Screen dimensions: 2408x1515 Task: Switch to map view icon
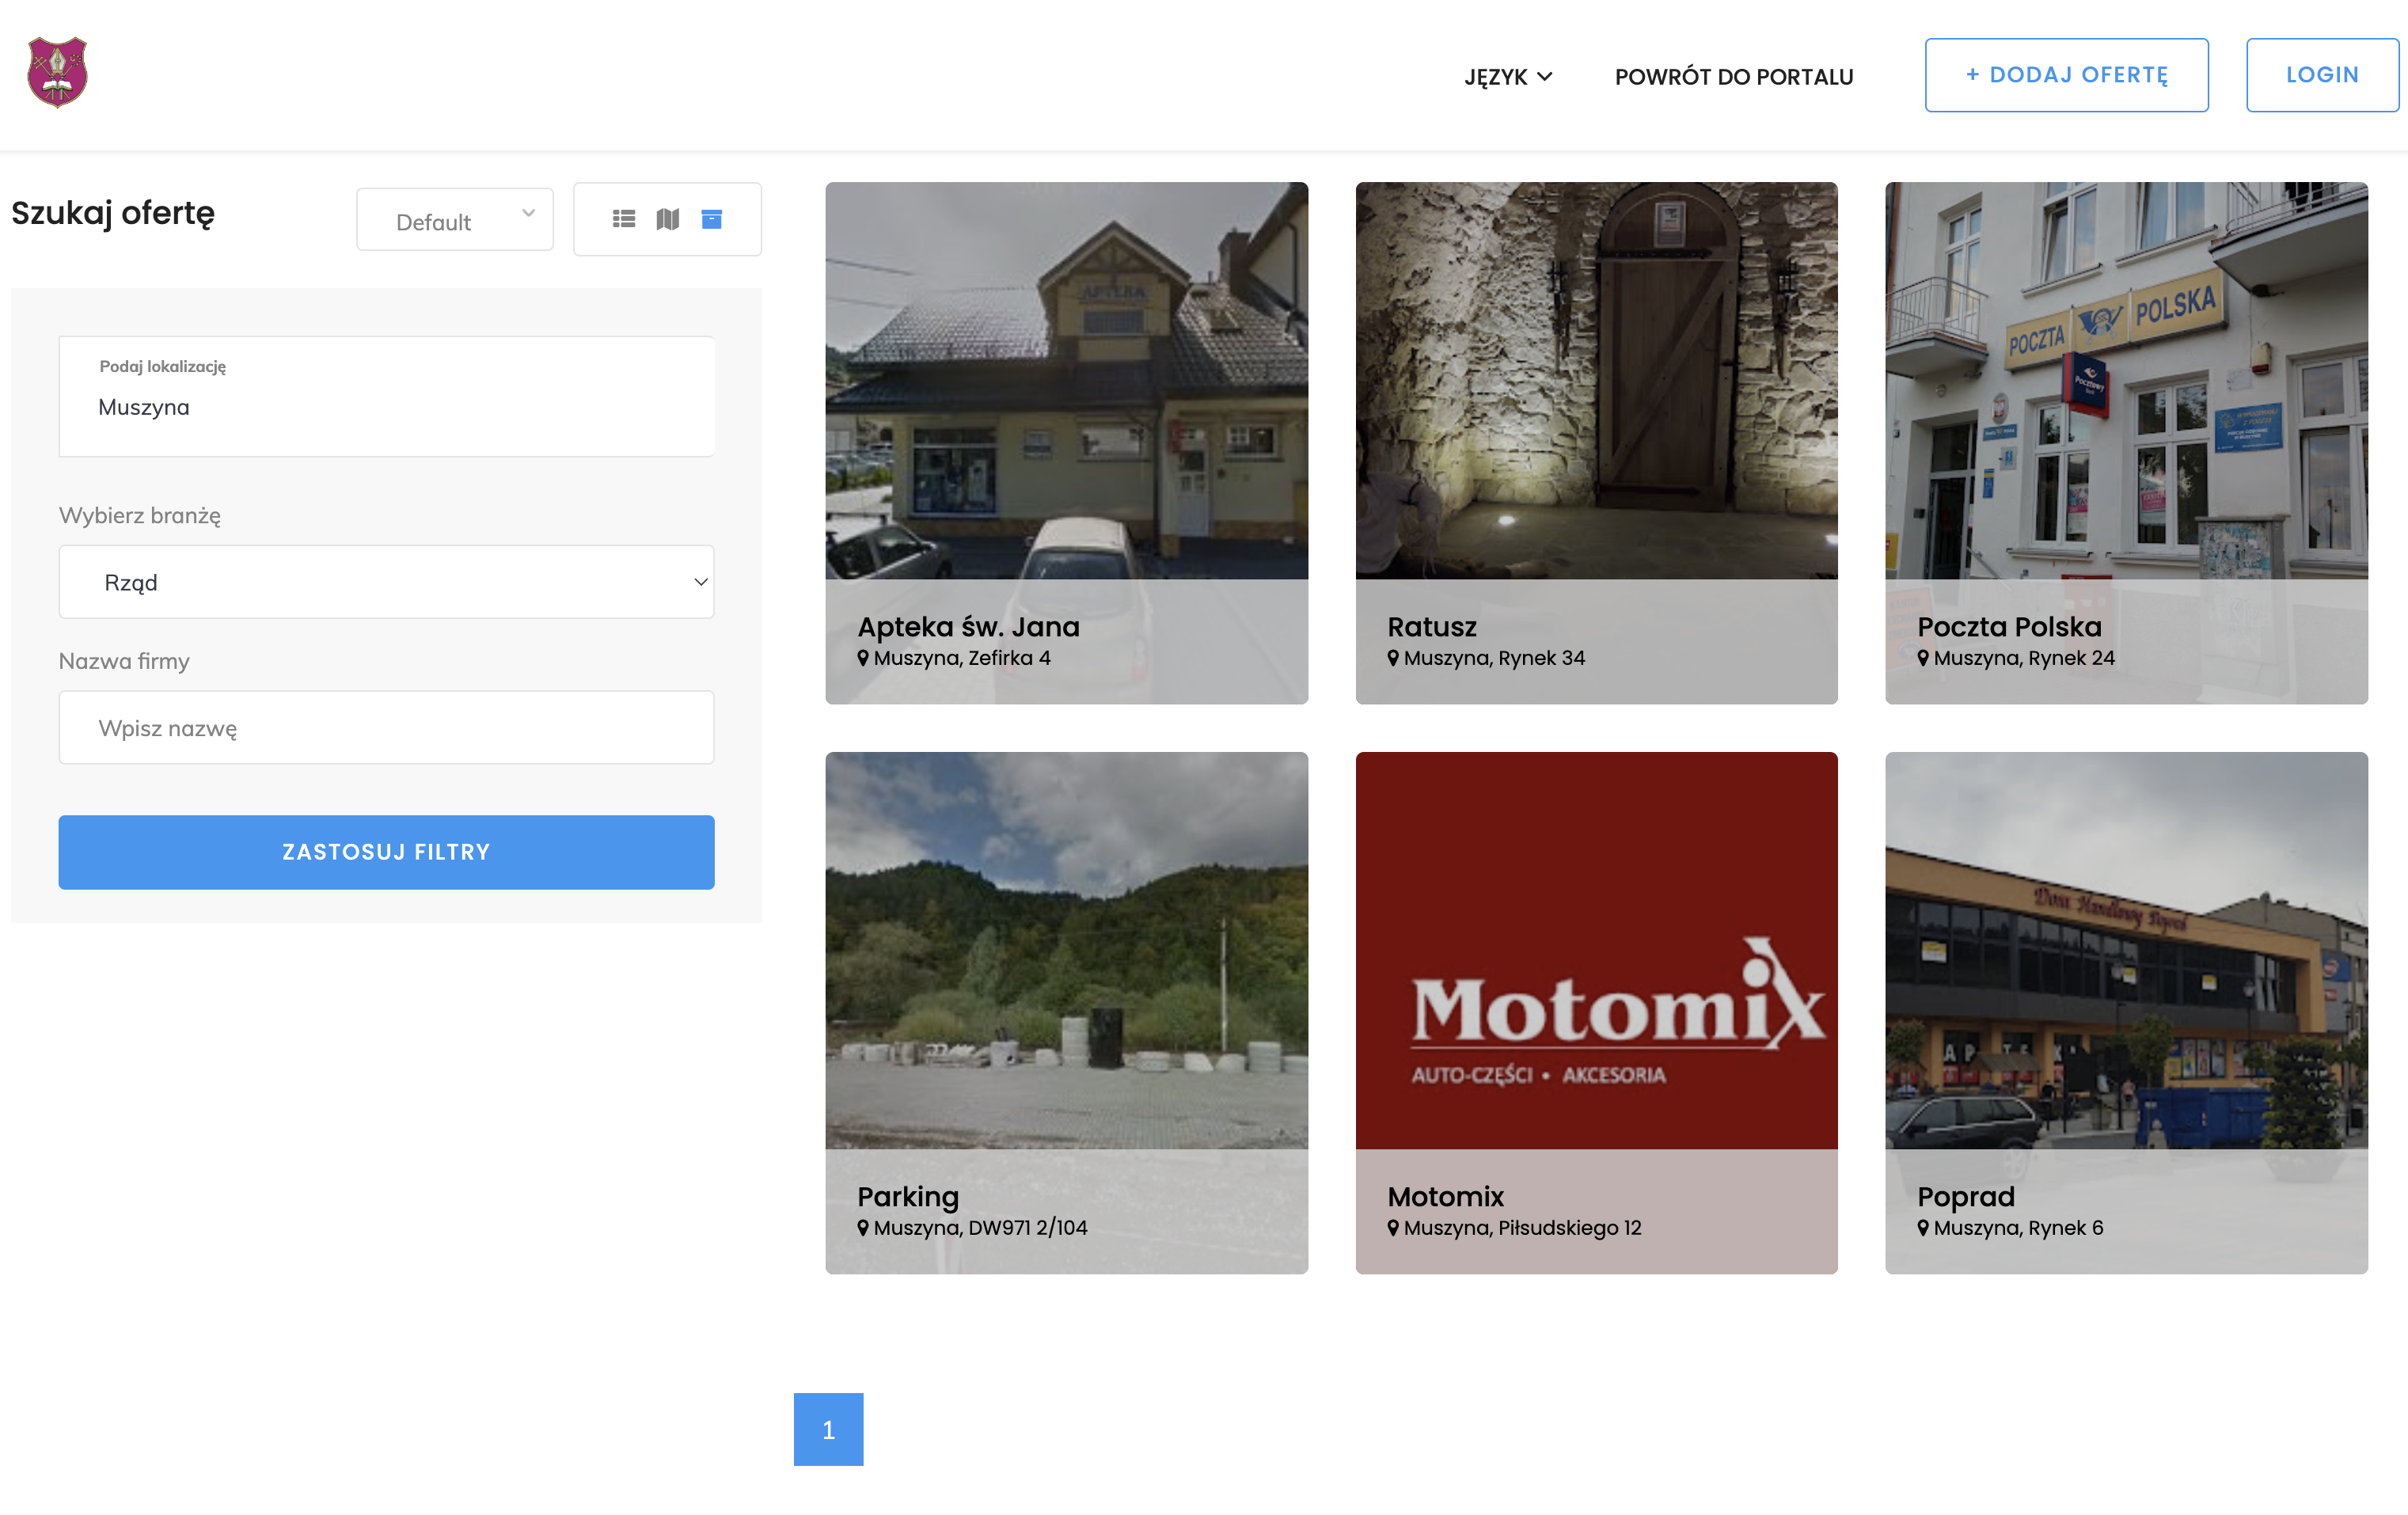point(667,218)
